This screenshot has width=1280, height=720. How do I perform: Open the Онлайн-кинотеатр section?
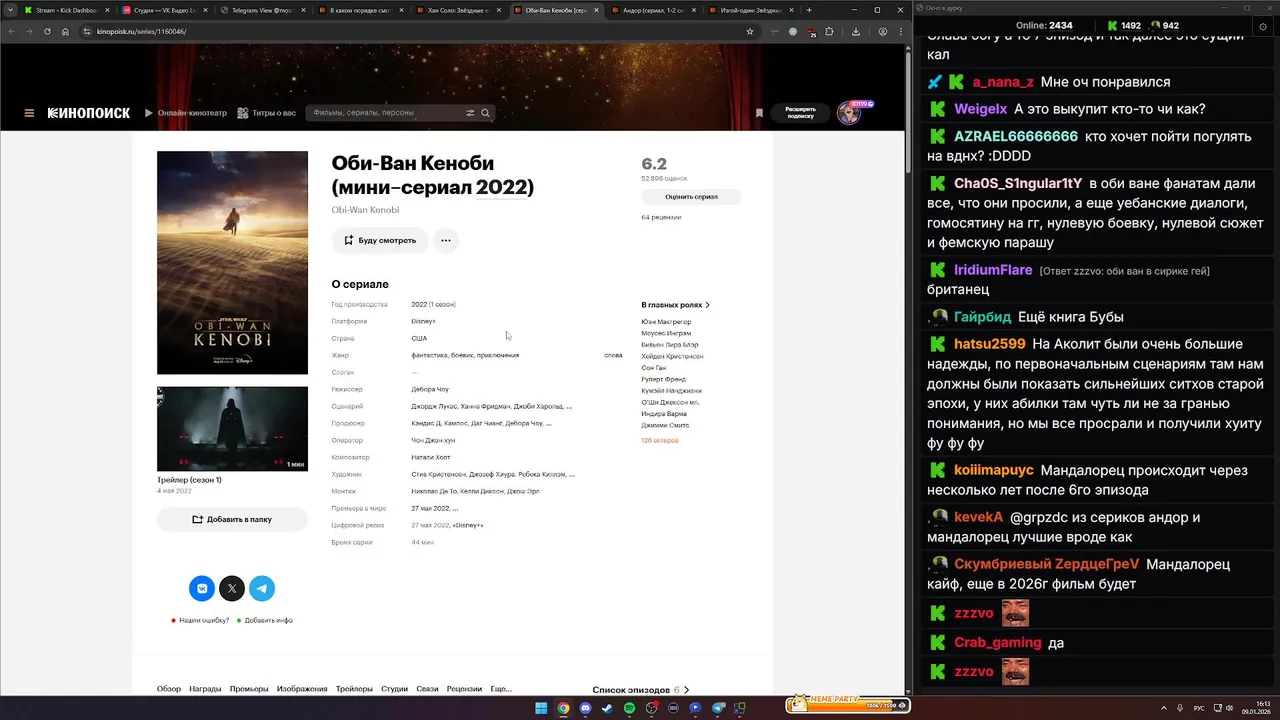click(186, 113)
